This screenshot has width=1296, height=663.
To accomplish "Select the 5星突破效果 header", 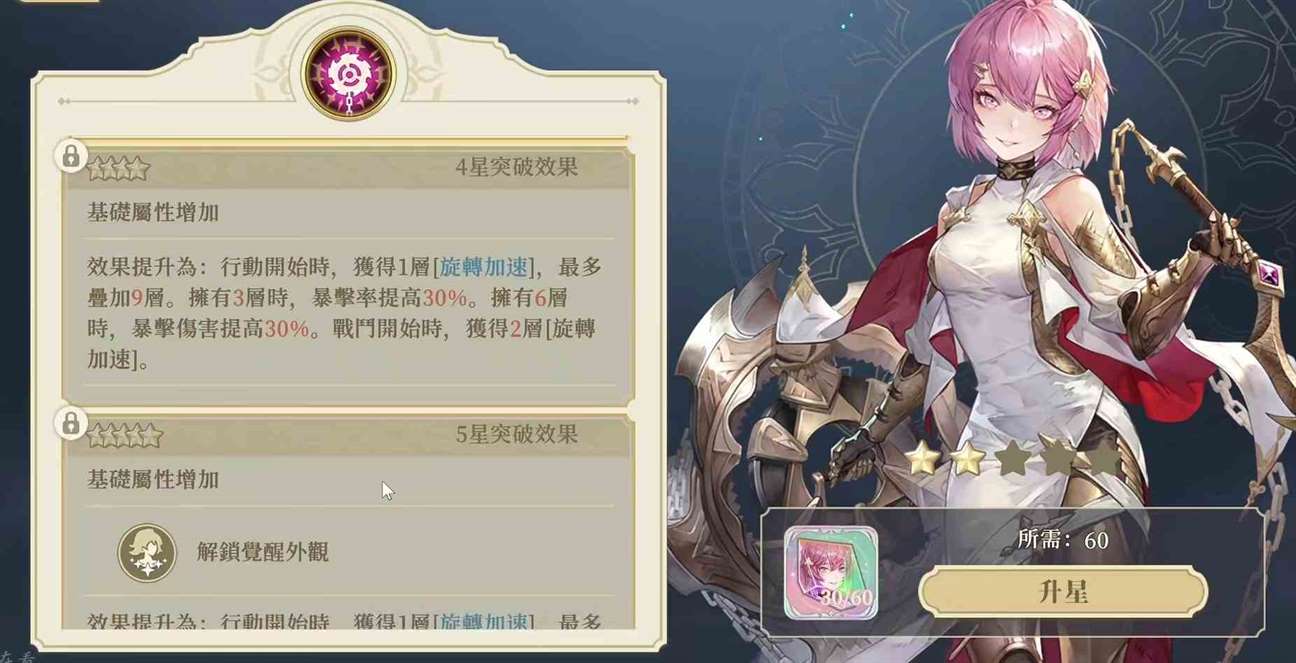I will pyautogui.click(x=516, y=434).
